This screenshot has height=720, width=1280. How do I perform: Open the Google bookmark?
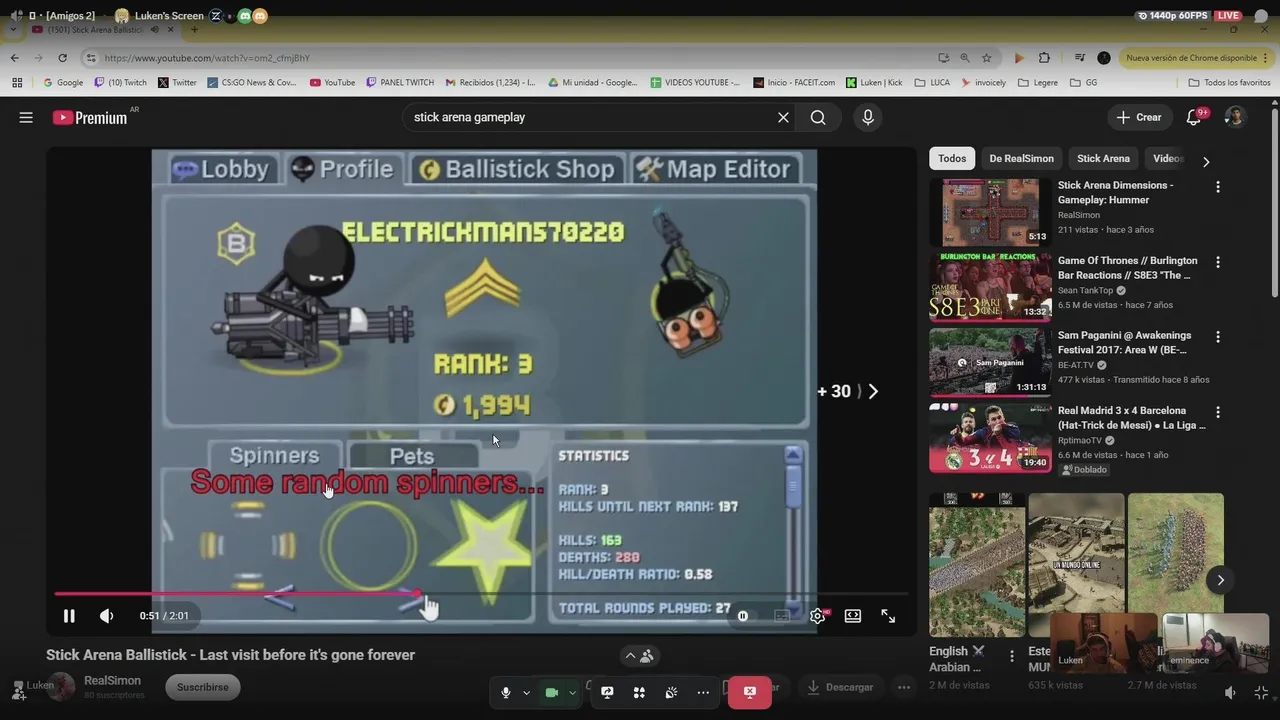pyautogui.click(x=63, y=82)
